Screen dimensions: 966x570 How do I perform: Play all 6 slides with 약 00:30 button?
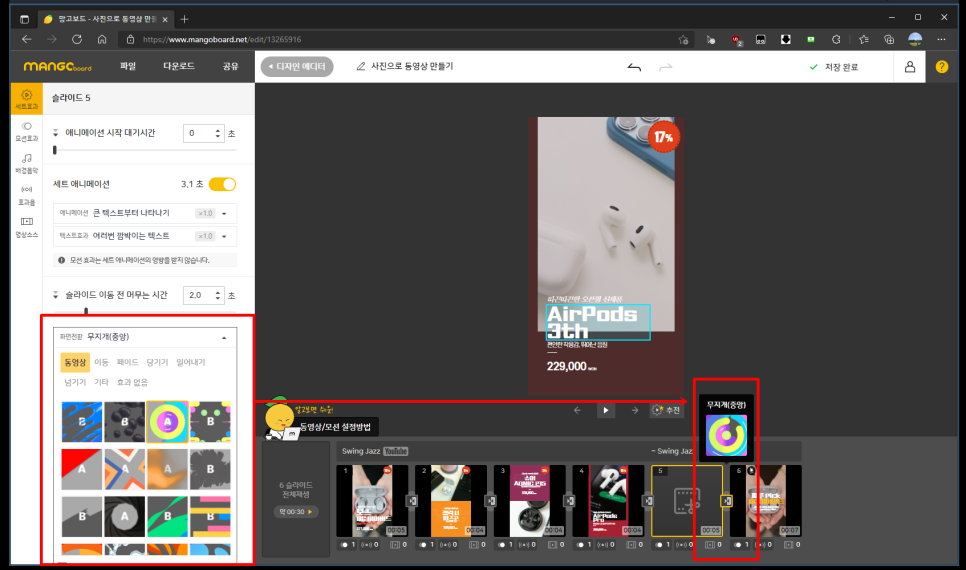click(x=296, y=511)
